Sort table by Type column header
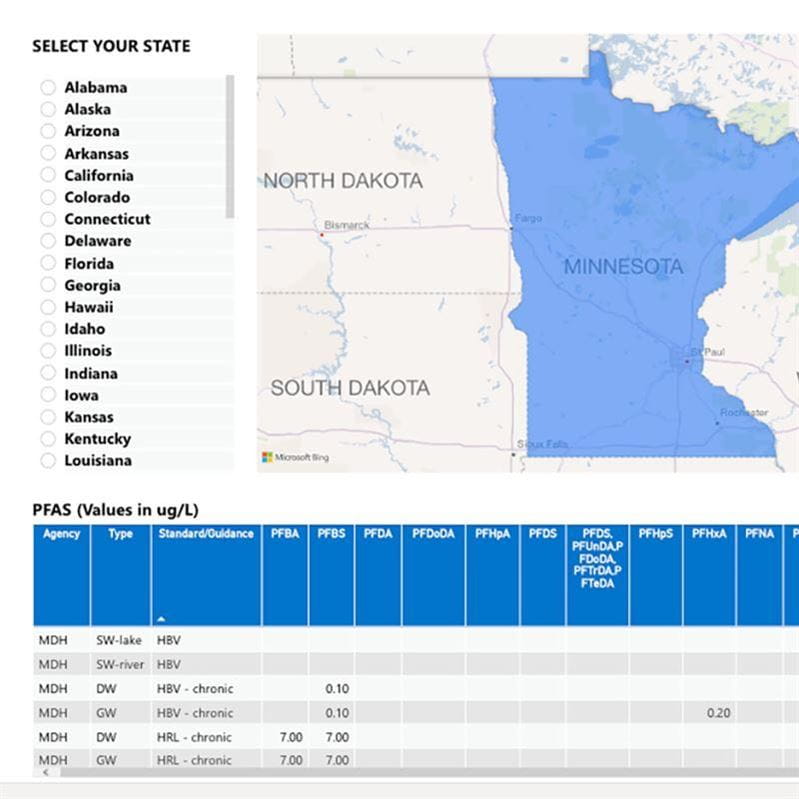The width and height of the screenshot is (799, 799). [x=120, y=534]
